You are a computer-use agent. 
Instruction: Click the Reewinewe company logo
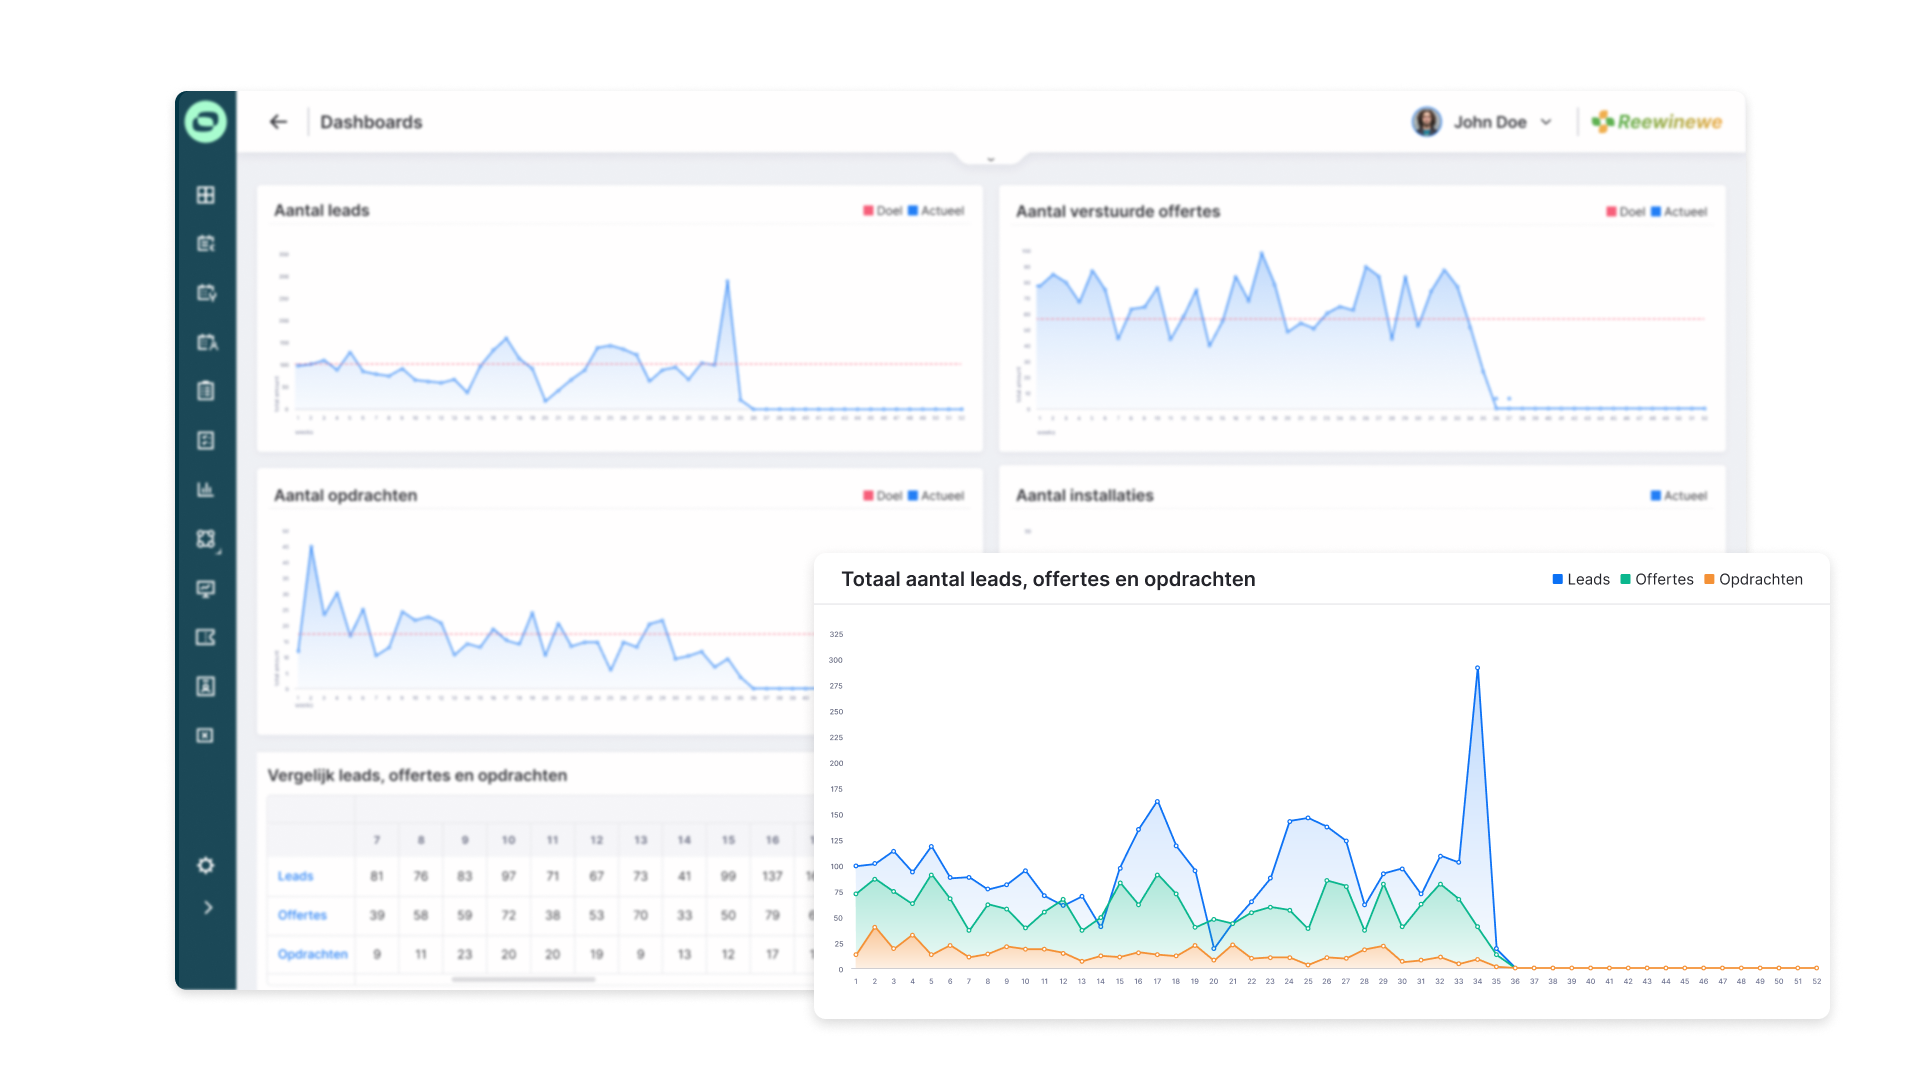1657,122
